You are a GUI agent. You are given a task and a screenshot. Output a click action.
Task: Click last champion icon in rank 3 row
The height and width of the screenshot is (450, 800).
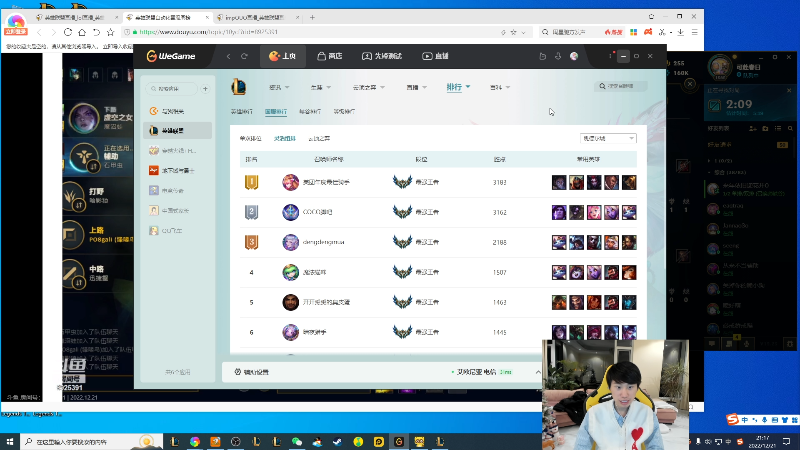629,242
